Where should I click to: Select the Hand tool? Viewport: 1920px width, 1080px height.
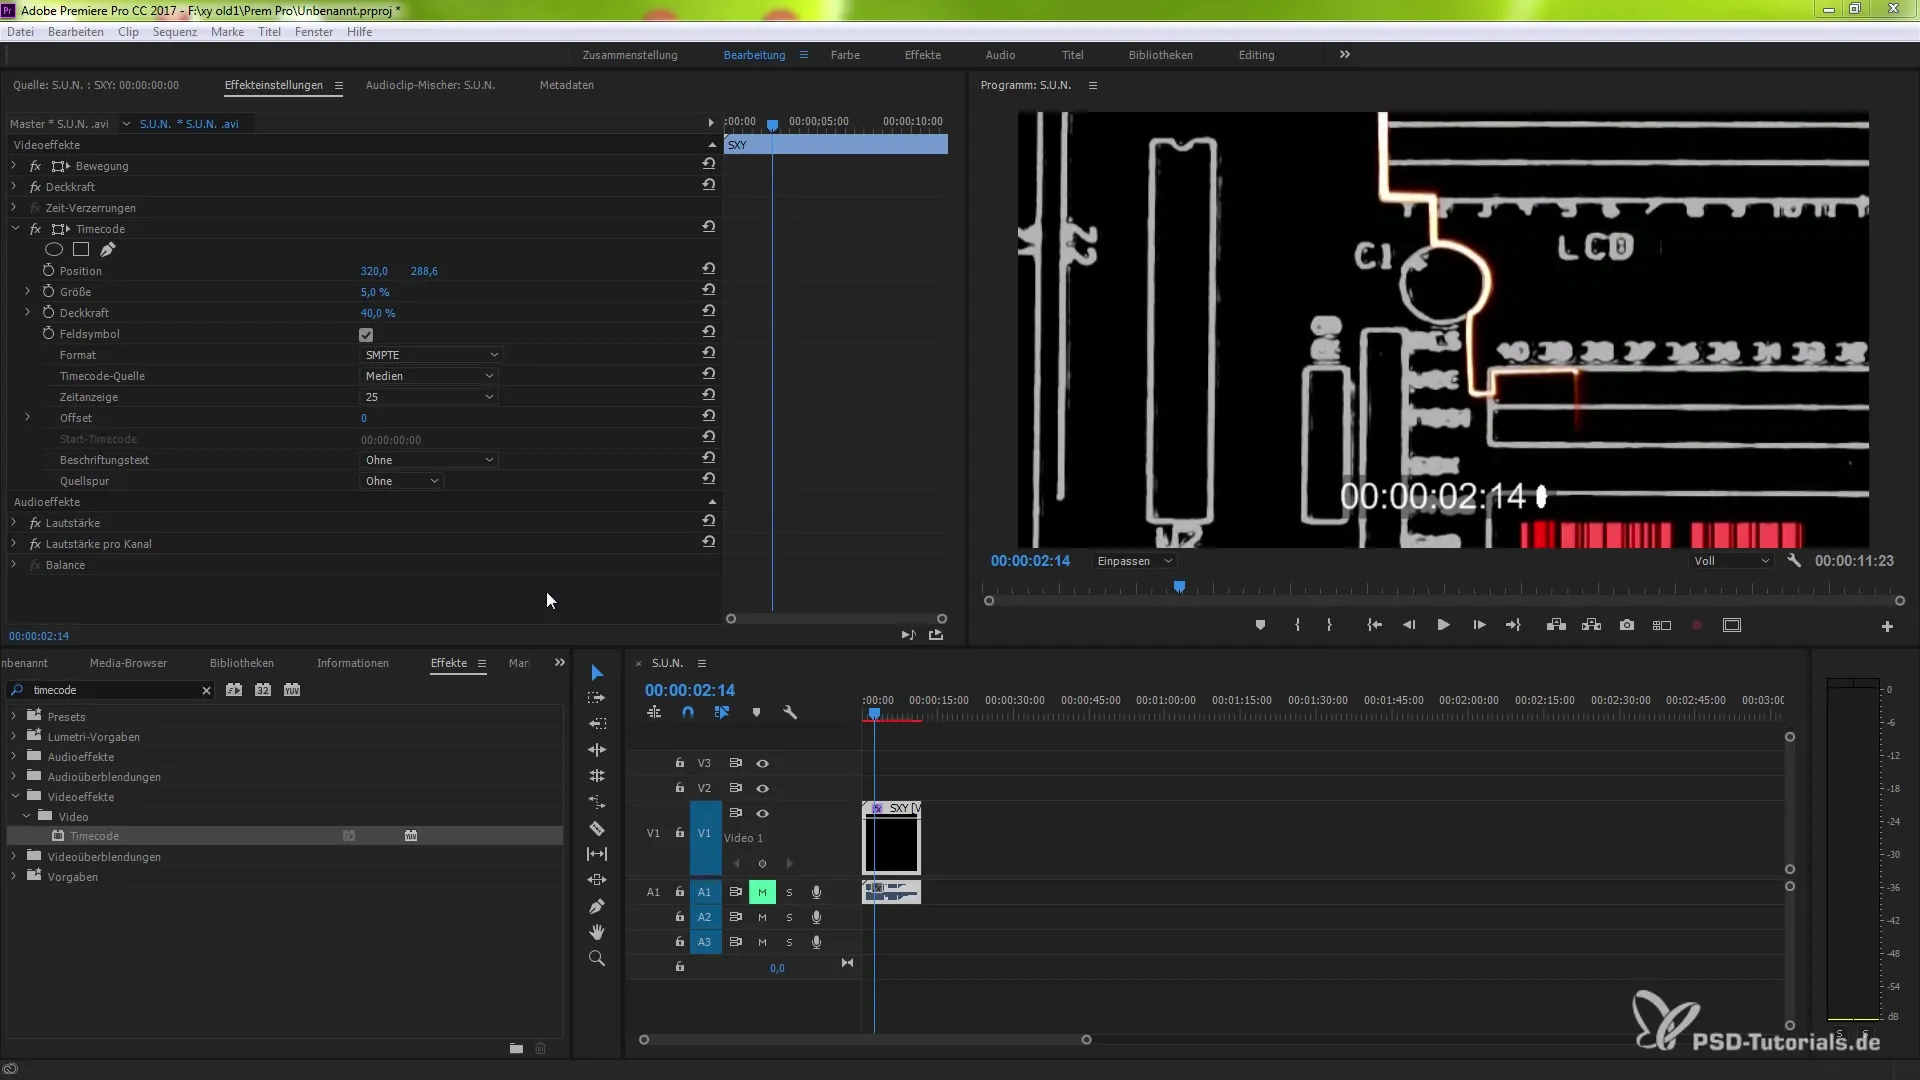[597, 932]
